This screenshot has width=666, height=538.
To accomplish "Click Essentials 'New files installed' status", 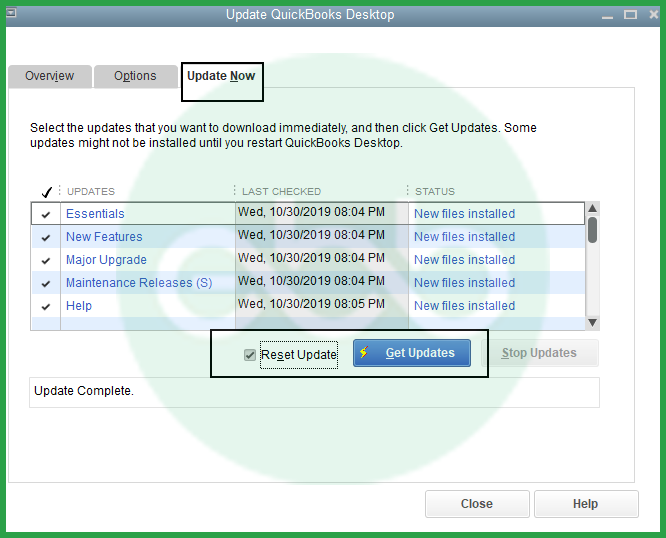I will [464, 214].
